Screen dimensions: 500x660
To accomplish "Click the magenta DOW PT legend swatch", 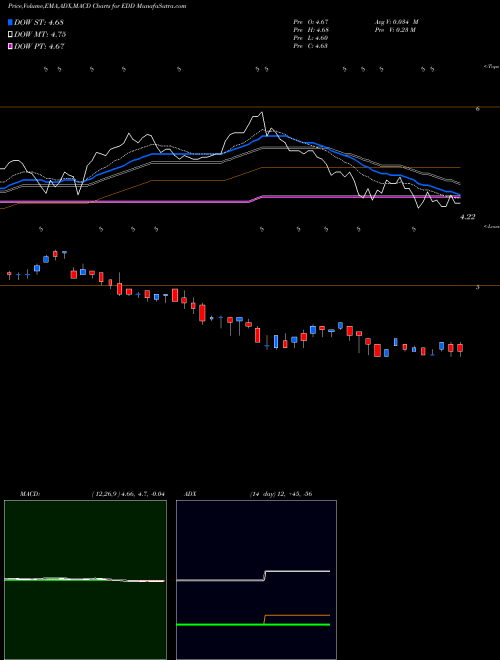I will (10, 47).
